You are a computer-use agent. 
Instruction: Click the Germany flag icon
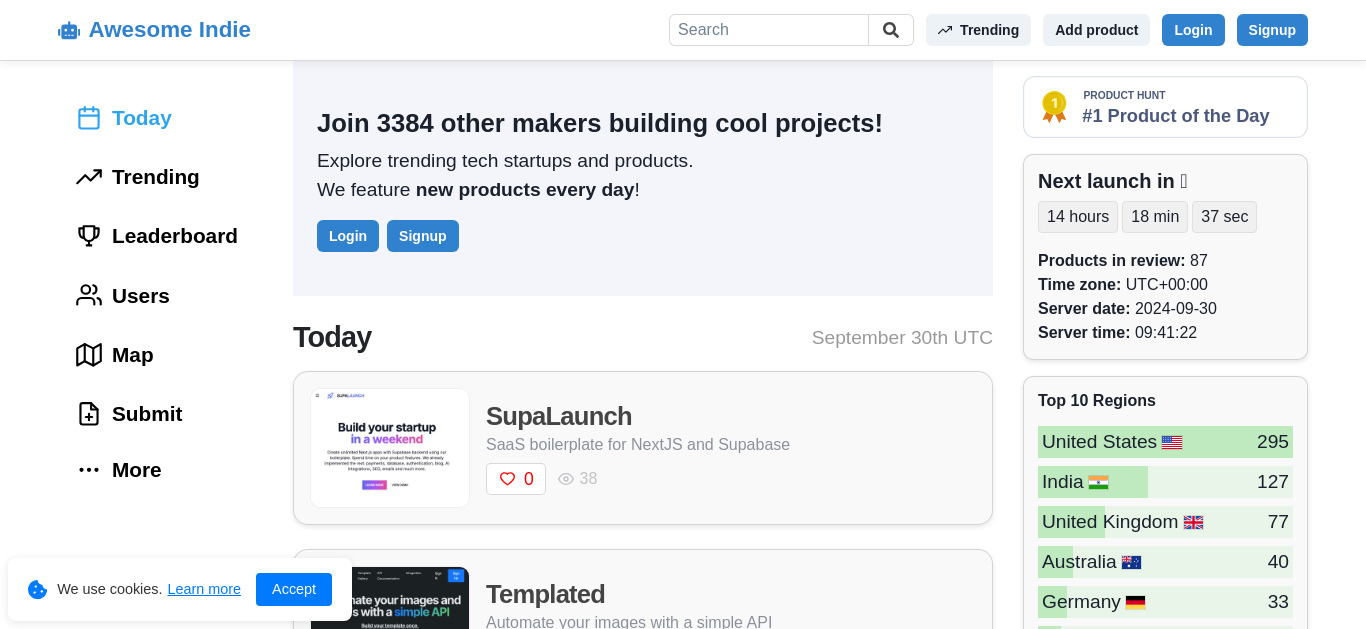pyautogui.click(x=1135, y=602)
